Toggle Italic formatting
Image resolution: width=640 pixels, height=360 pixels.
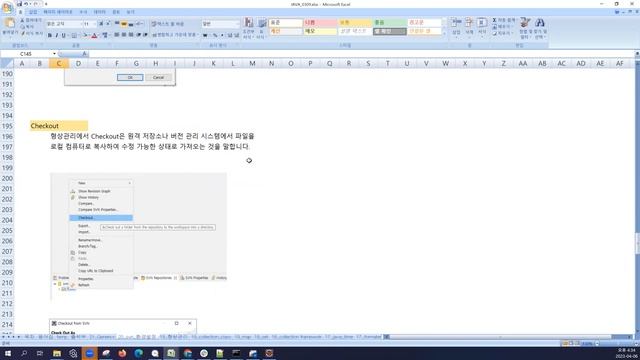click(x=57, y=35)
